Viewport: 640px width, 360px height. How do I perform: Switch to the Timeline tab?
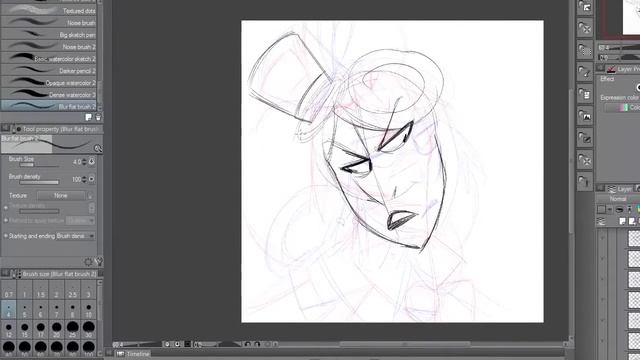pyautogui.click(x=133, y=354)
